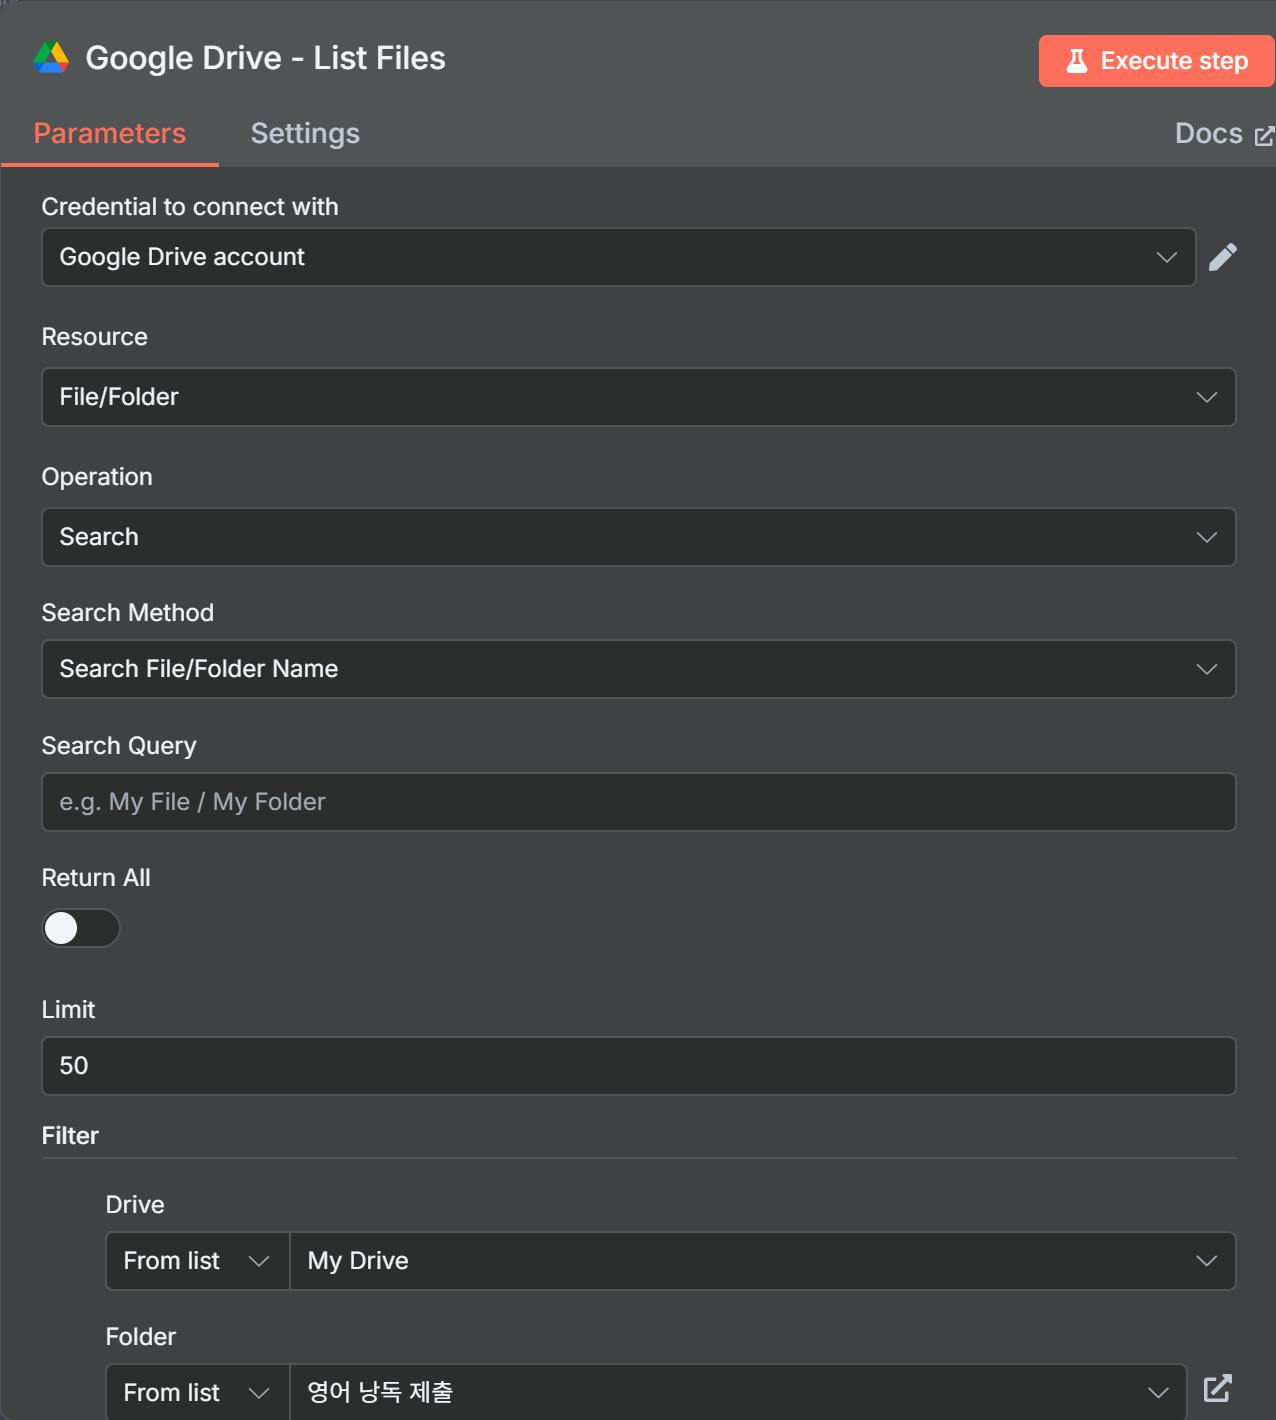Toggle the Return All switch
The height and width of the screenshot is (1420, 1276).
pos(80,928)
